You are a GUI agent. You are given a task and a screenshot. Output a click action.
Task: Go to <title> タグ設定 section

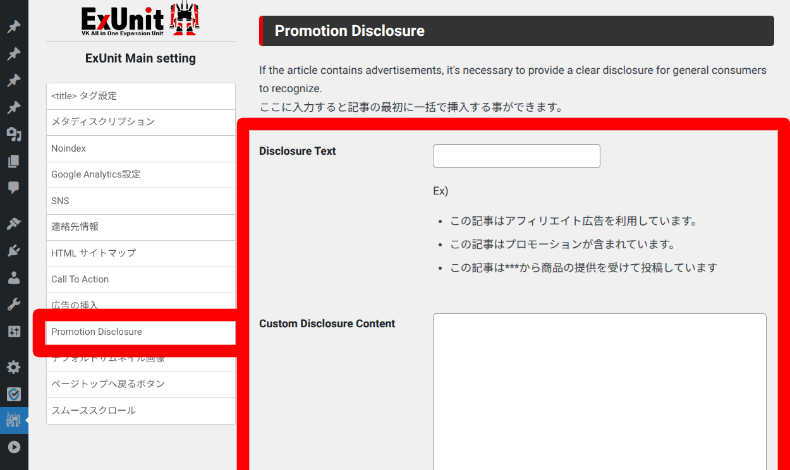pyautogui.click(x=140, y=96)
